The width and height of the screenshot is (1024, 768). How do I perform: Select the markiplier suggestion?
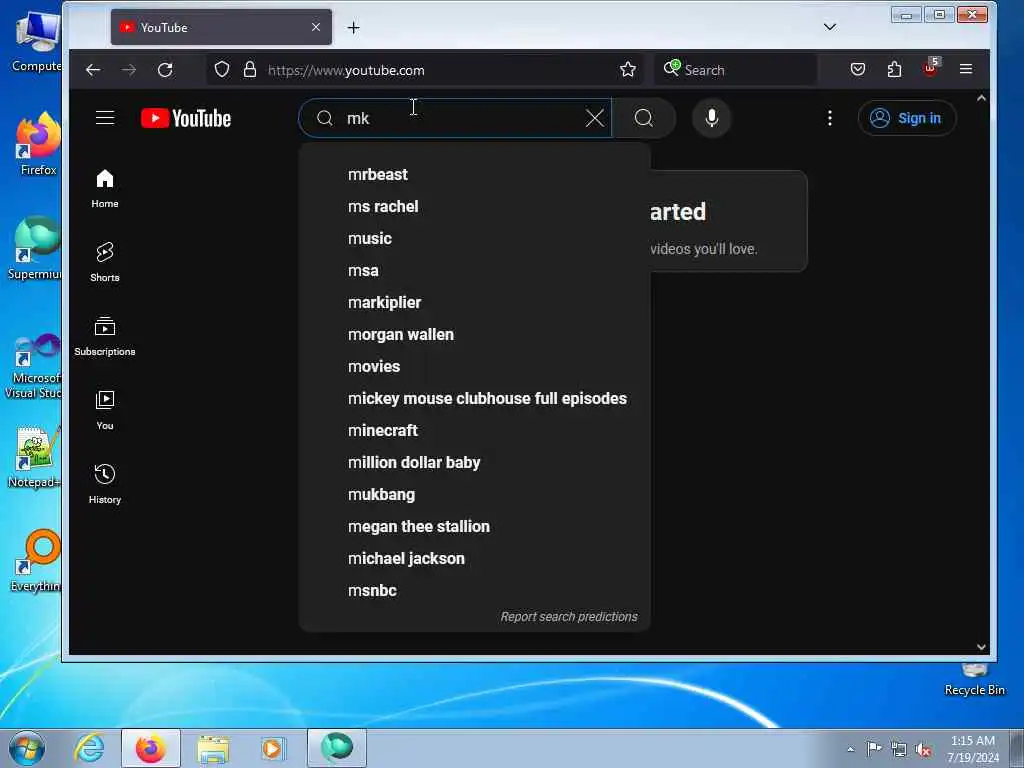pyautogui.click(x=475, y=302)
